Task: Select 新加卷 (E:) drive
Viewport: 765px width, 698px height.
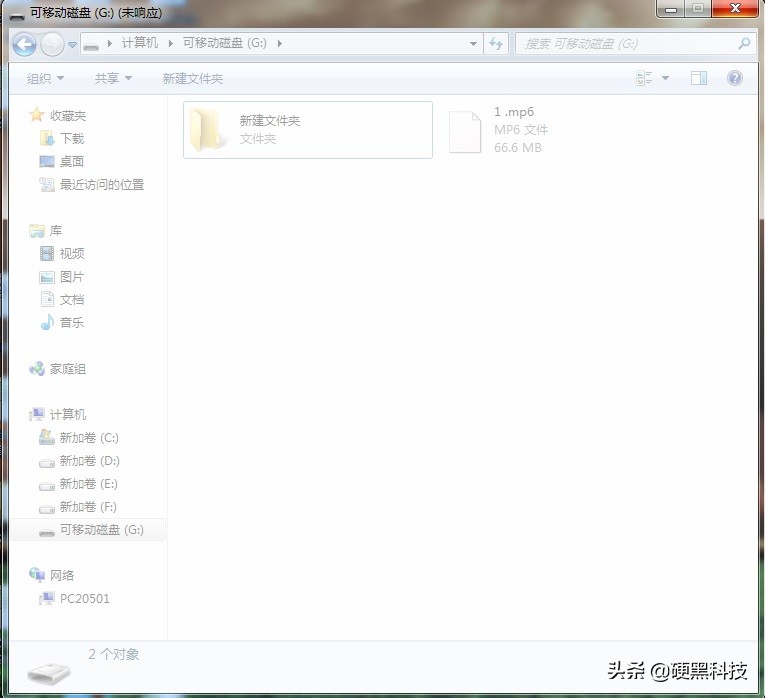Action: click(x=89, y=483)
